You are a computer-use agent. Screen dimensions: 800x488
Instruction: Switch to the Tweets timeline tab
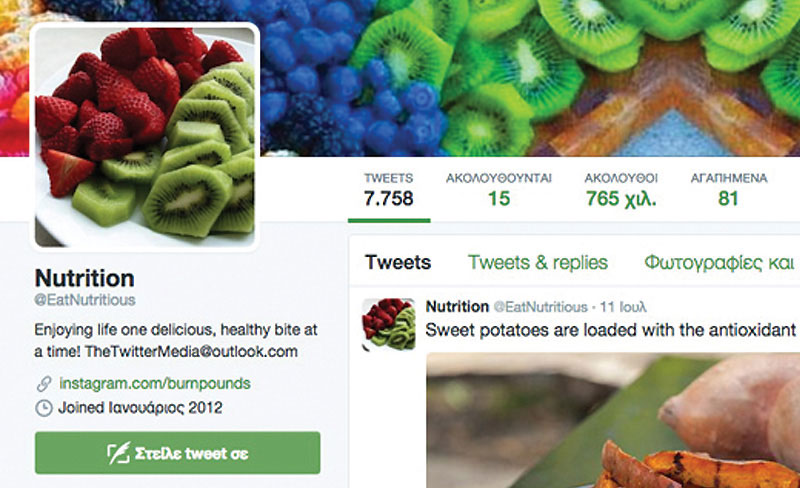coord(398,262)
